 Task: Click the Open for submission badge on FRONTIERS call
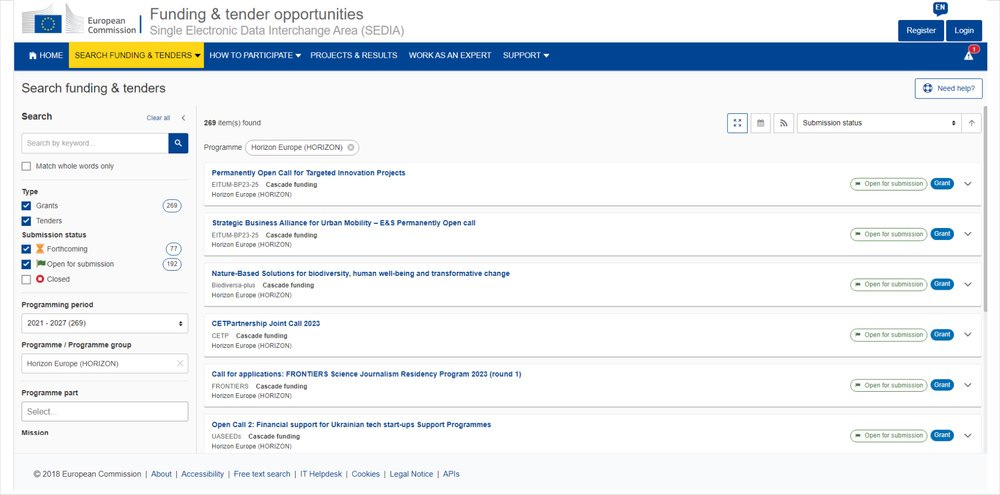point(888,385)
